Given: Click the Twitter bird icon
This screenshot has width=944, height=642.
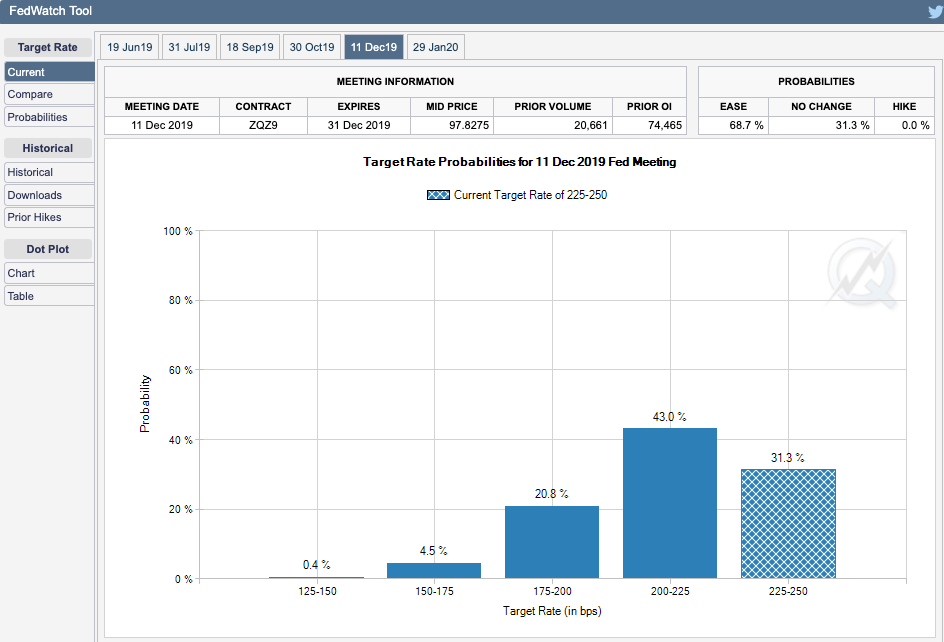Looking at the screenshot, I should (936, 11).
